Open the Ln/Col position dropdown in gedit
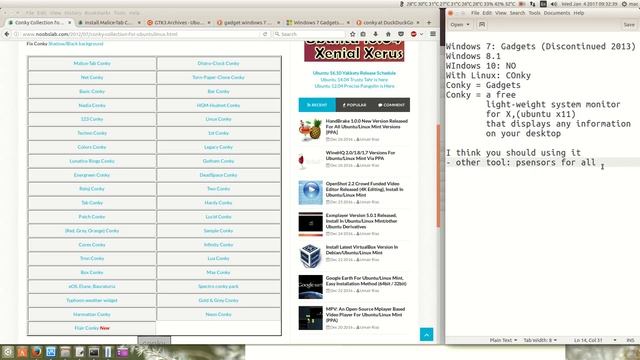Image resolution: width=640 pixels, height=360 pixels. (595, 340)
